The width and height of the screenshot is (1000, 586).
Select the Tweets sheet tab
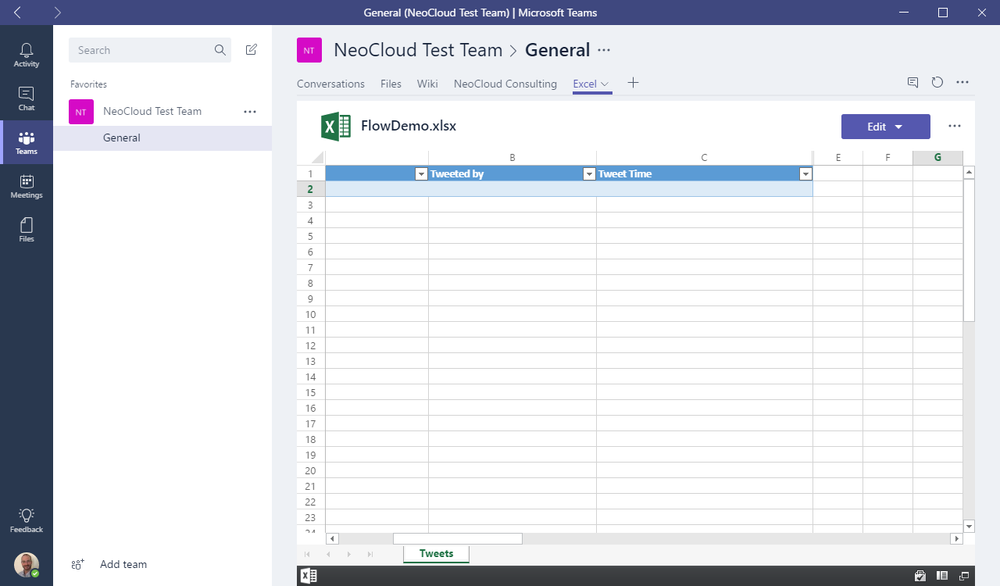tap(436, 553)
